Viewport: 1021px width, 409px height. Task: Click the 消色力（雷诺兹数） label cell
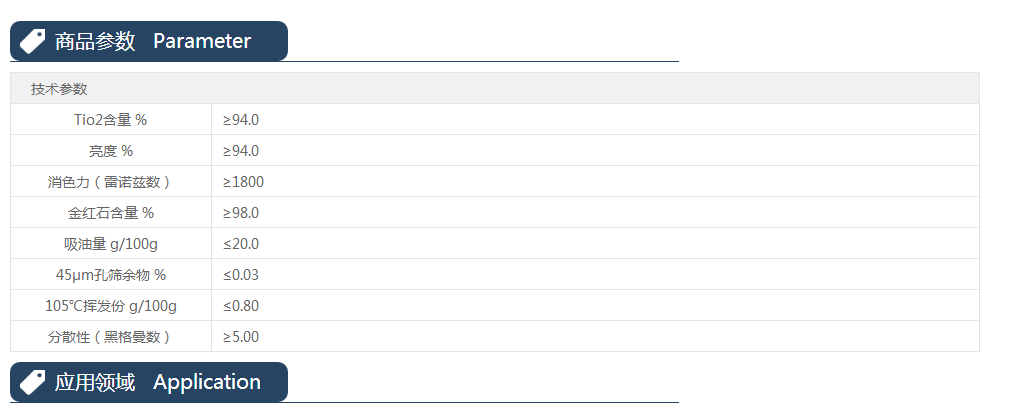coord(111,182)
